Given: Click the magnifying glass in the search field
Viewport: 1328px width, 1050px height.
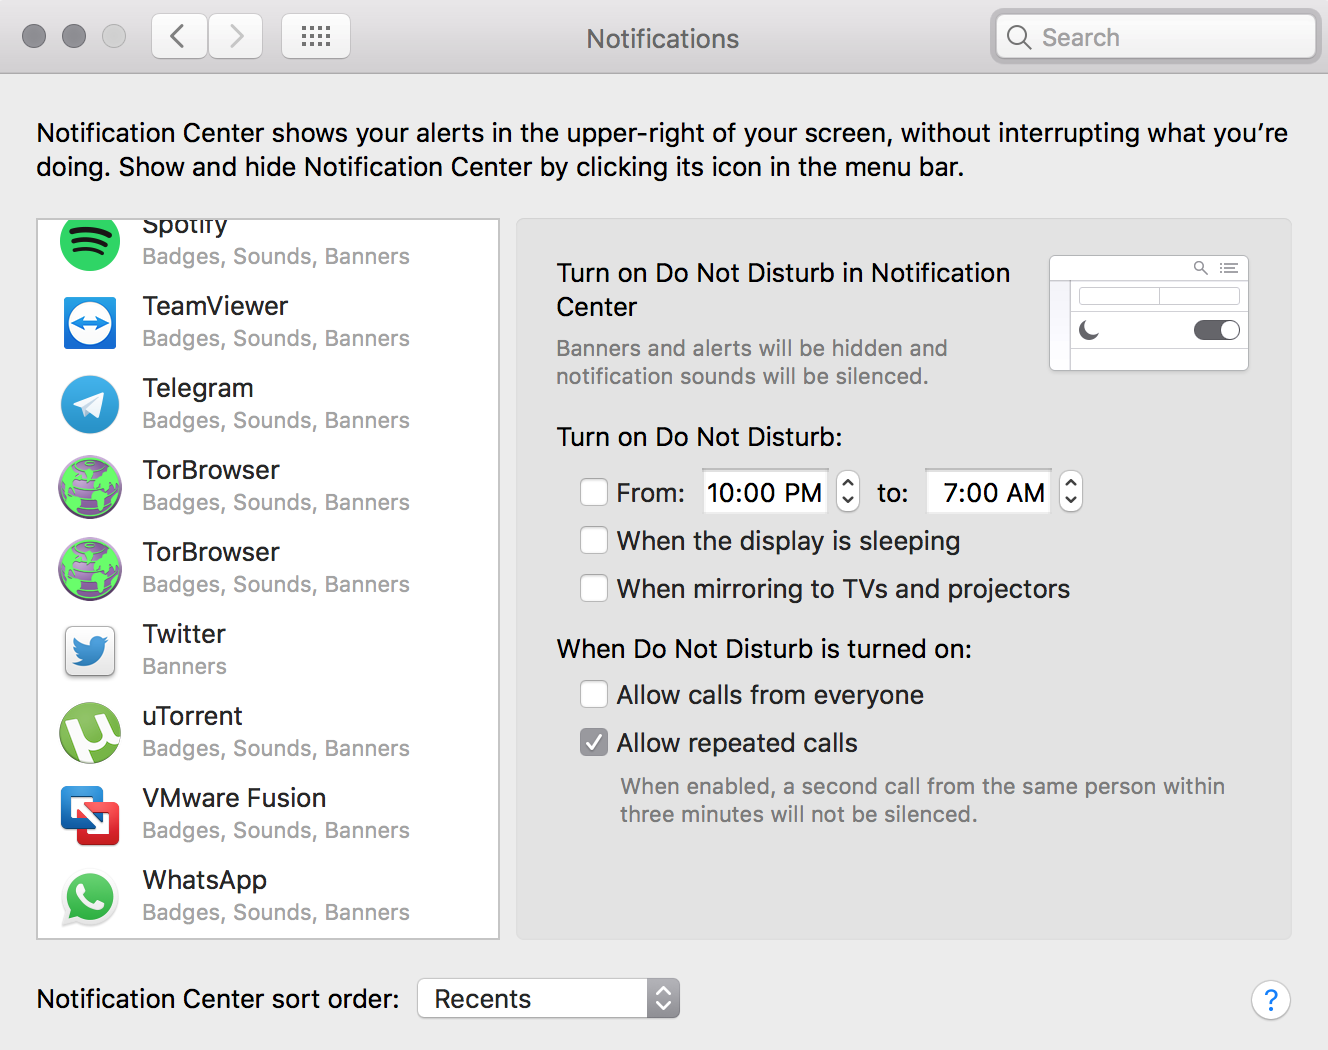Looking at the screenshot, I should tap(1019, 37).
